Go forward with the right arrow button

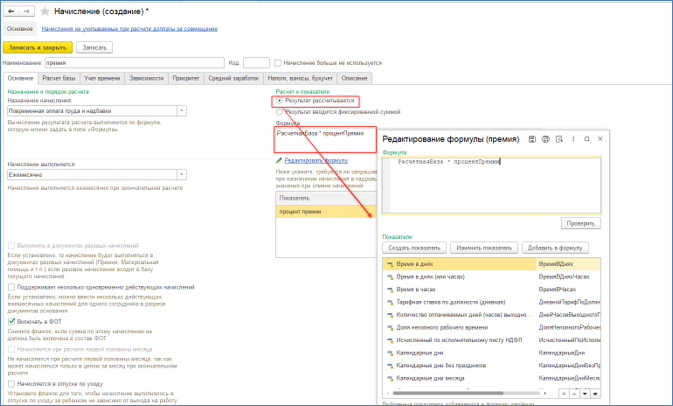click(27, 12)
